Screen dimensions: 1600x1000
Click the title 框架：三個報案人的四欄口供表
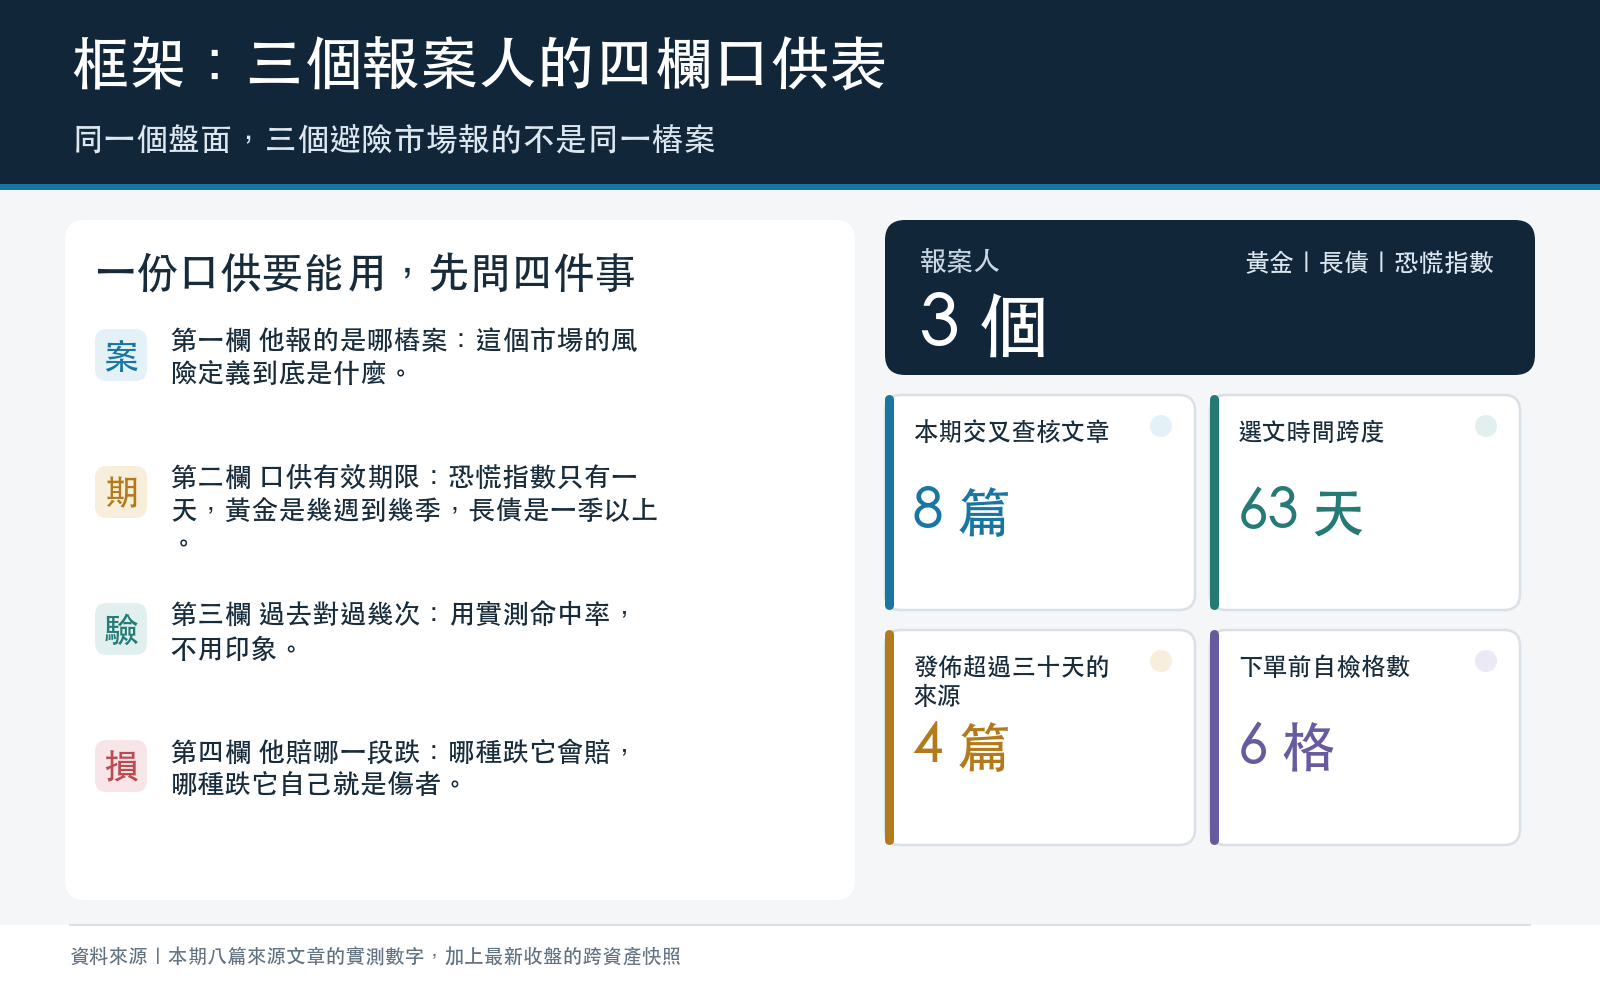[x=479, y=65]
